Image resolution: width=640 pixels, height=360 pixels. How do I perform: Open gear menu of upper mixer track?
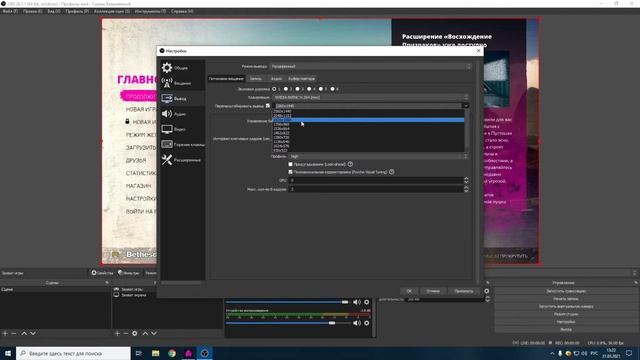(367, 302)
